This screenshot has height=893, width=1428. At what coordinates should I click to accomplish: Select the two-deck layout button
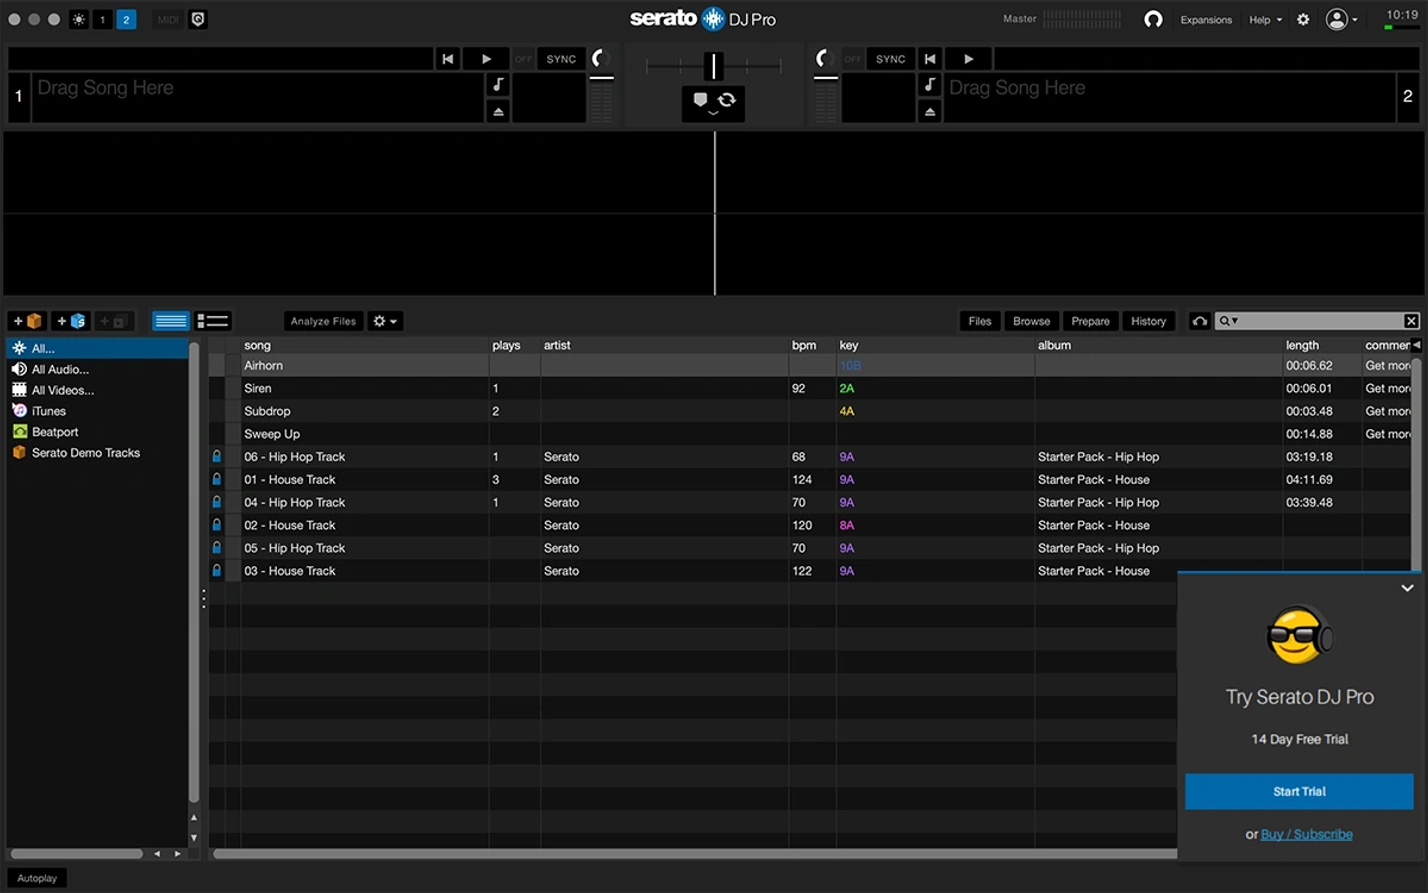pyautogui.click(x=126, y=19)
